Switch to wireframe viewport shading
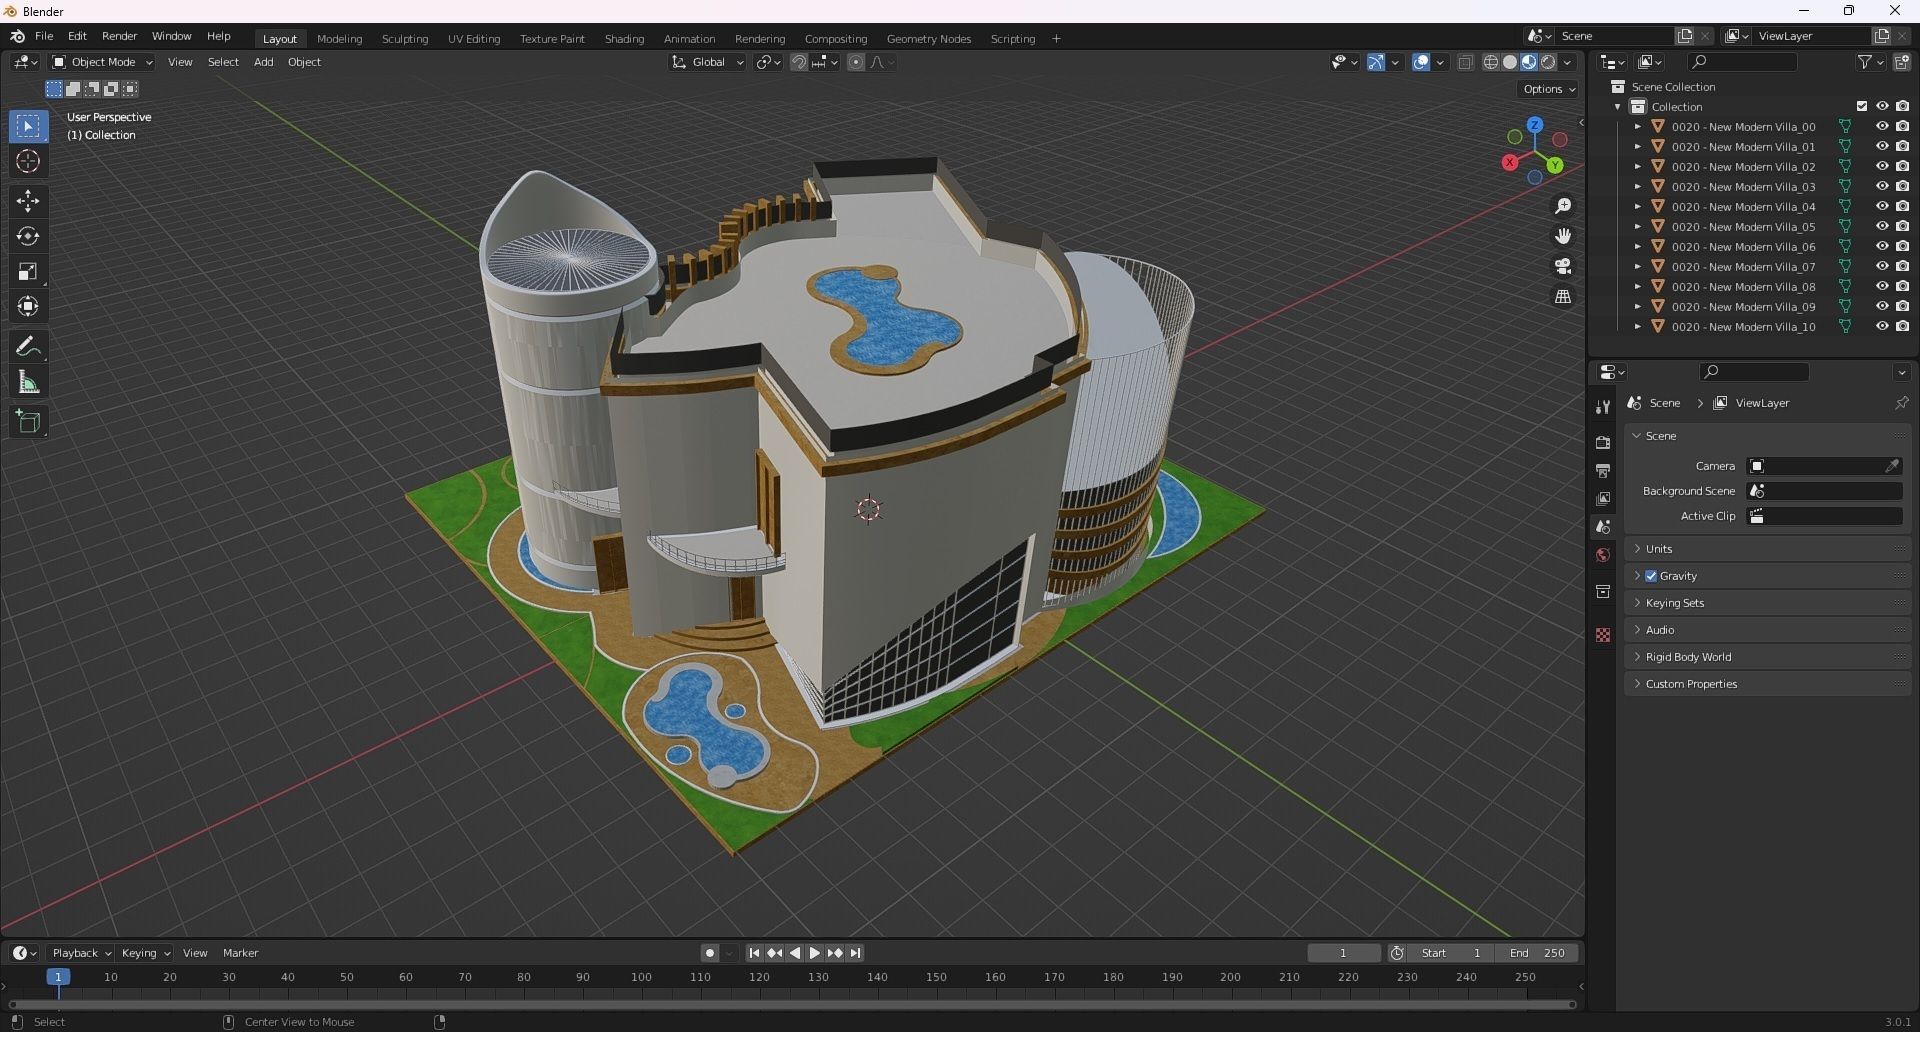This screenshot has width=1920, height=1040. pyautogui.click(x=1491, y=62)
